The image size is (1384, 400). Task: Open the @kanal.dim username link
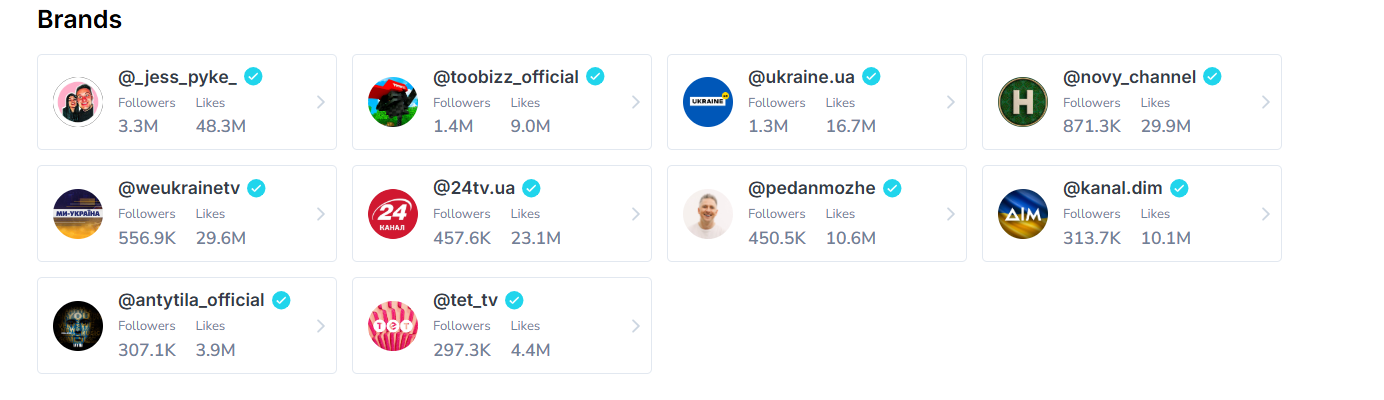tap(1112, 188)
